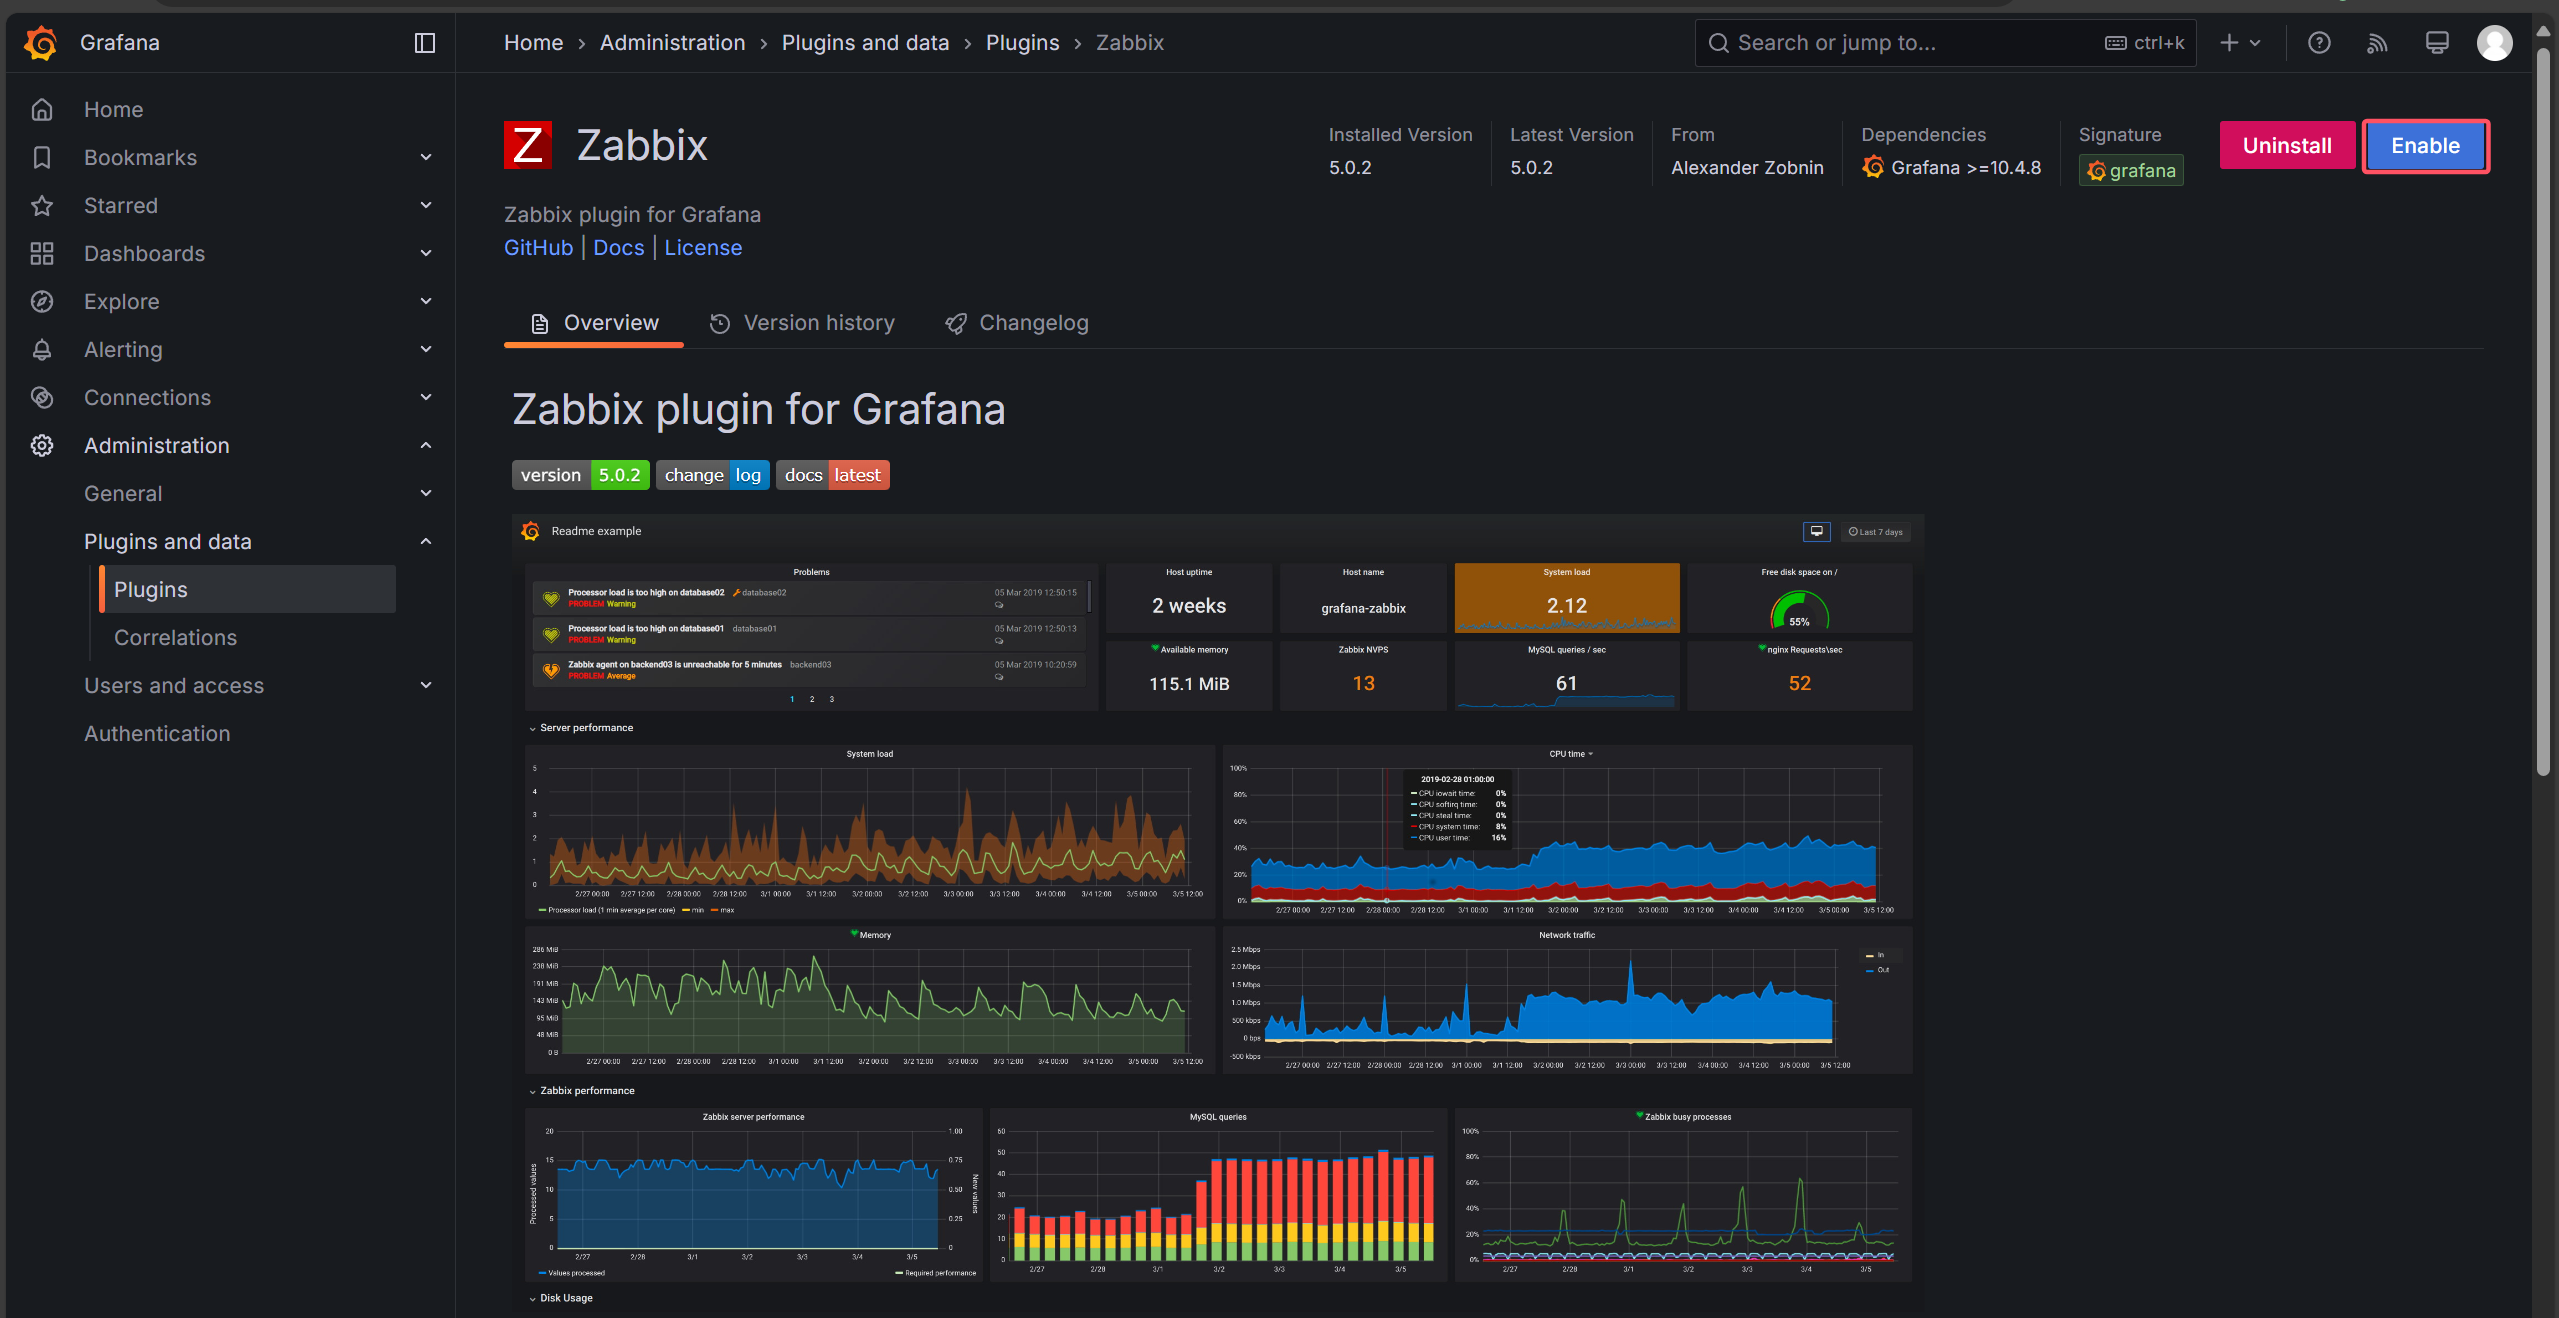Click the Connections icon in sidebar
Screen dimensions: 2559x1318
click(42, 398)
